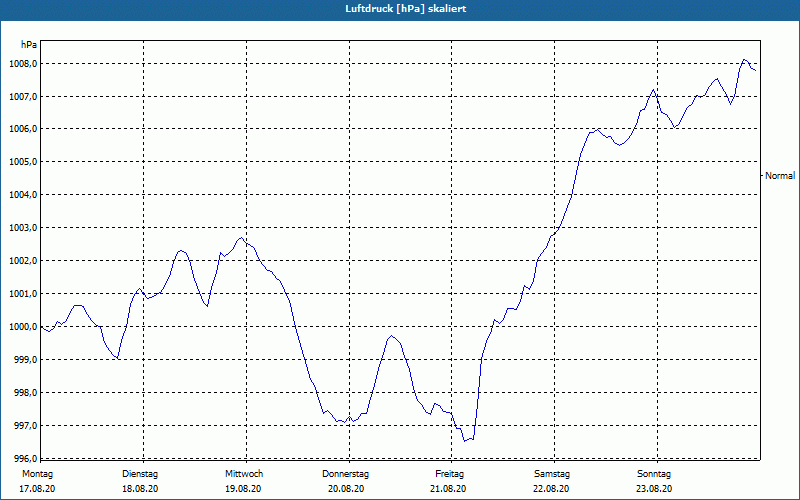Click the 1001,0 axis value
This screenshot has width=800, height=500.
click(x=23, y=294)
